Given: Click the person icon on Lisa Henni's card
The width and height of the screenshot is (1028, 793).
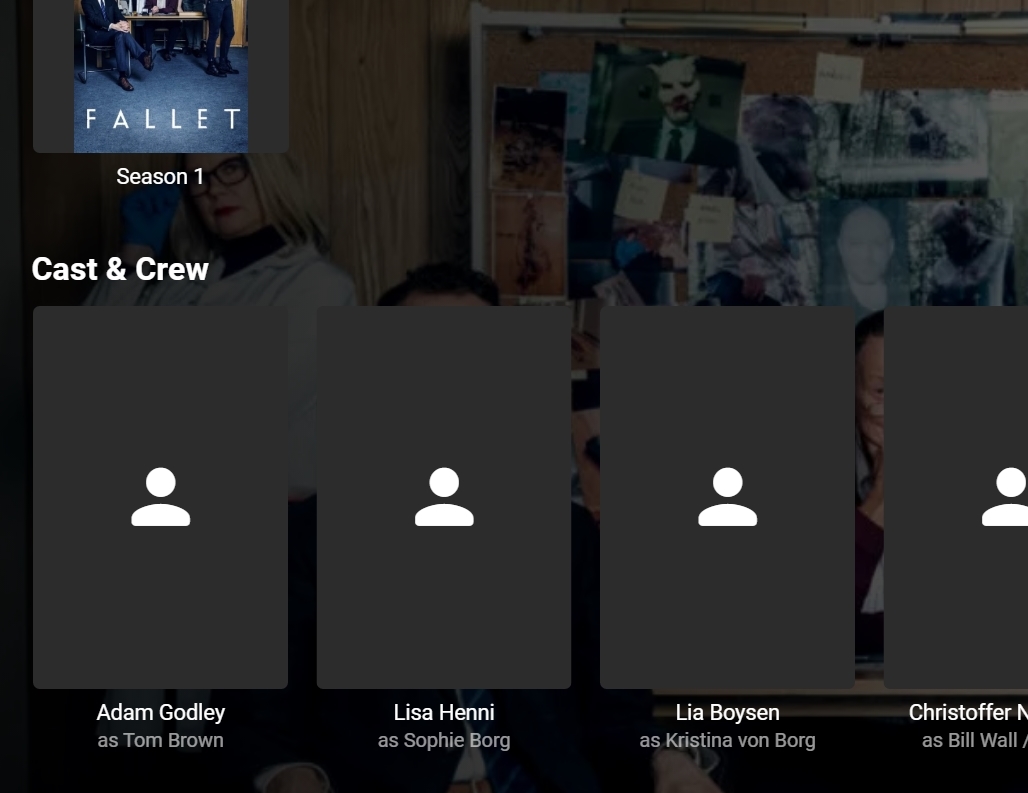Looking at the screenshot, I should (x=444, y=497).
